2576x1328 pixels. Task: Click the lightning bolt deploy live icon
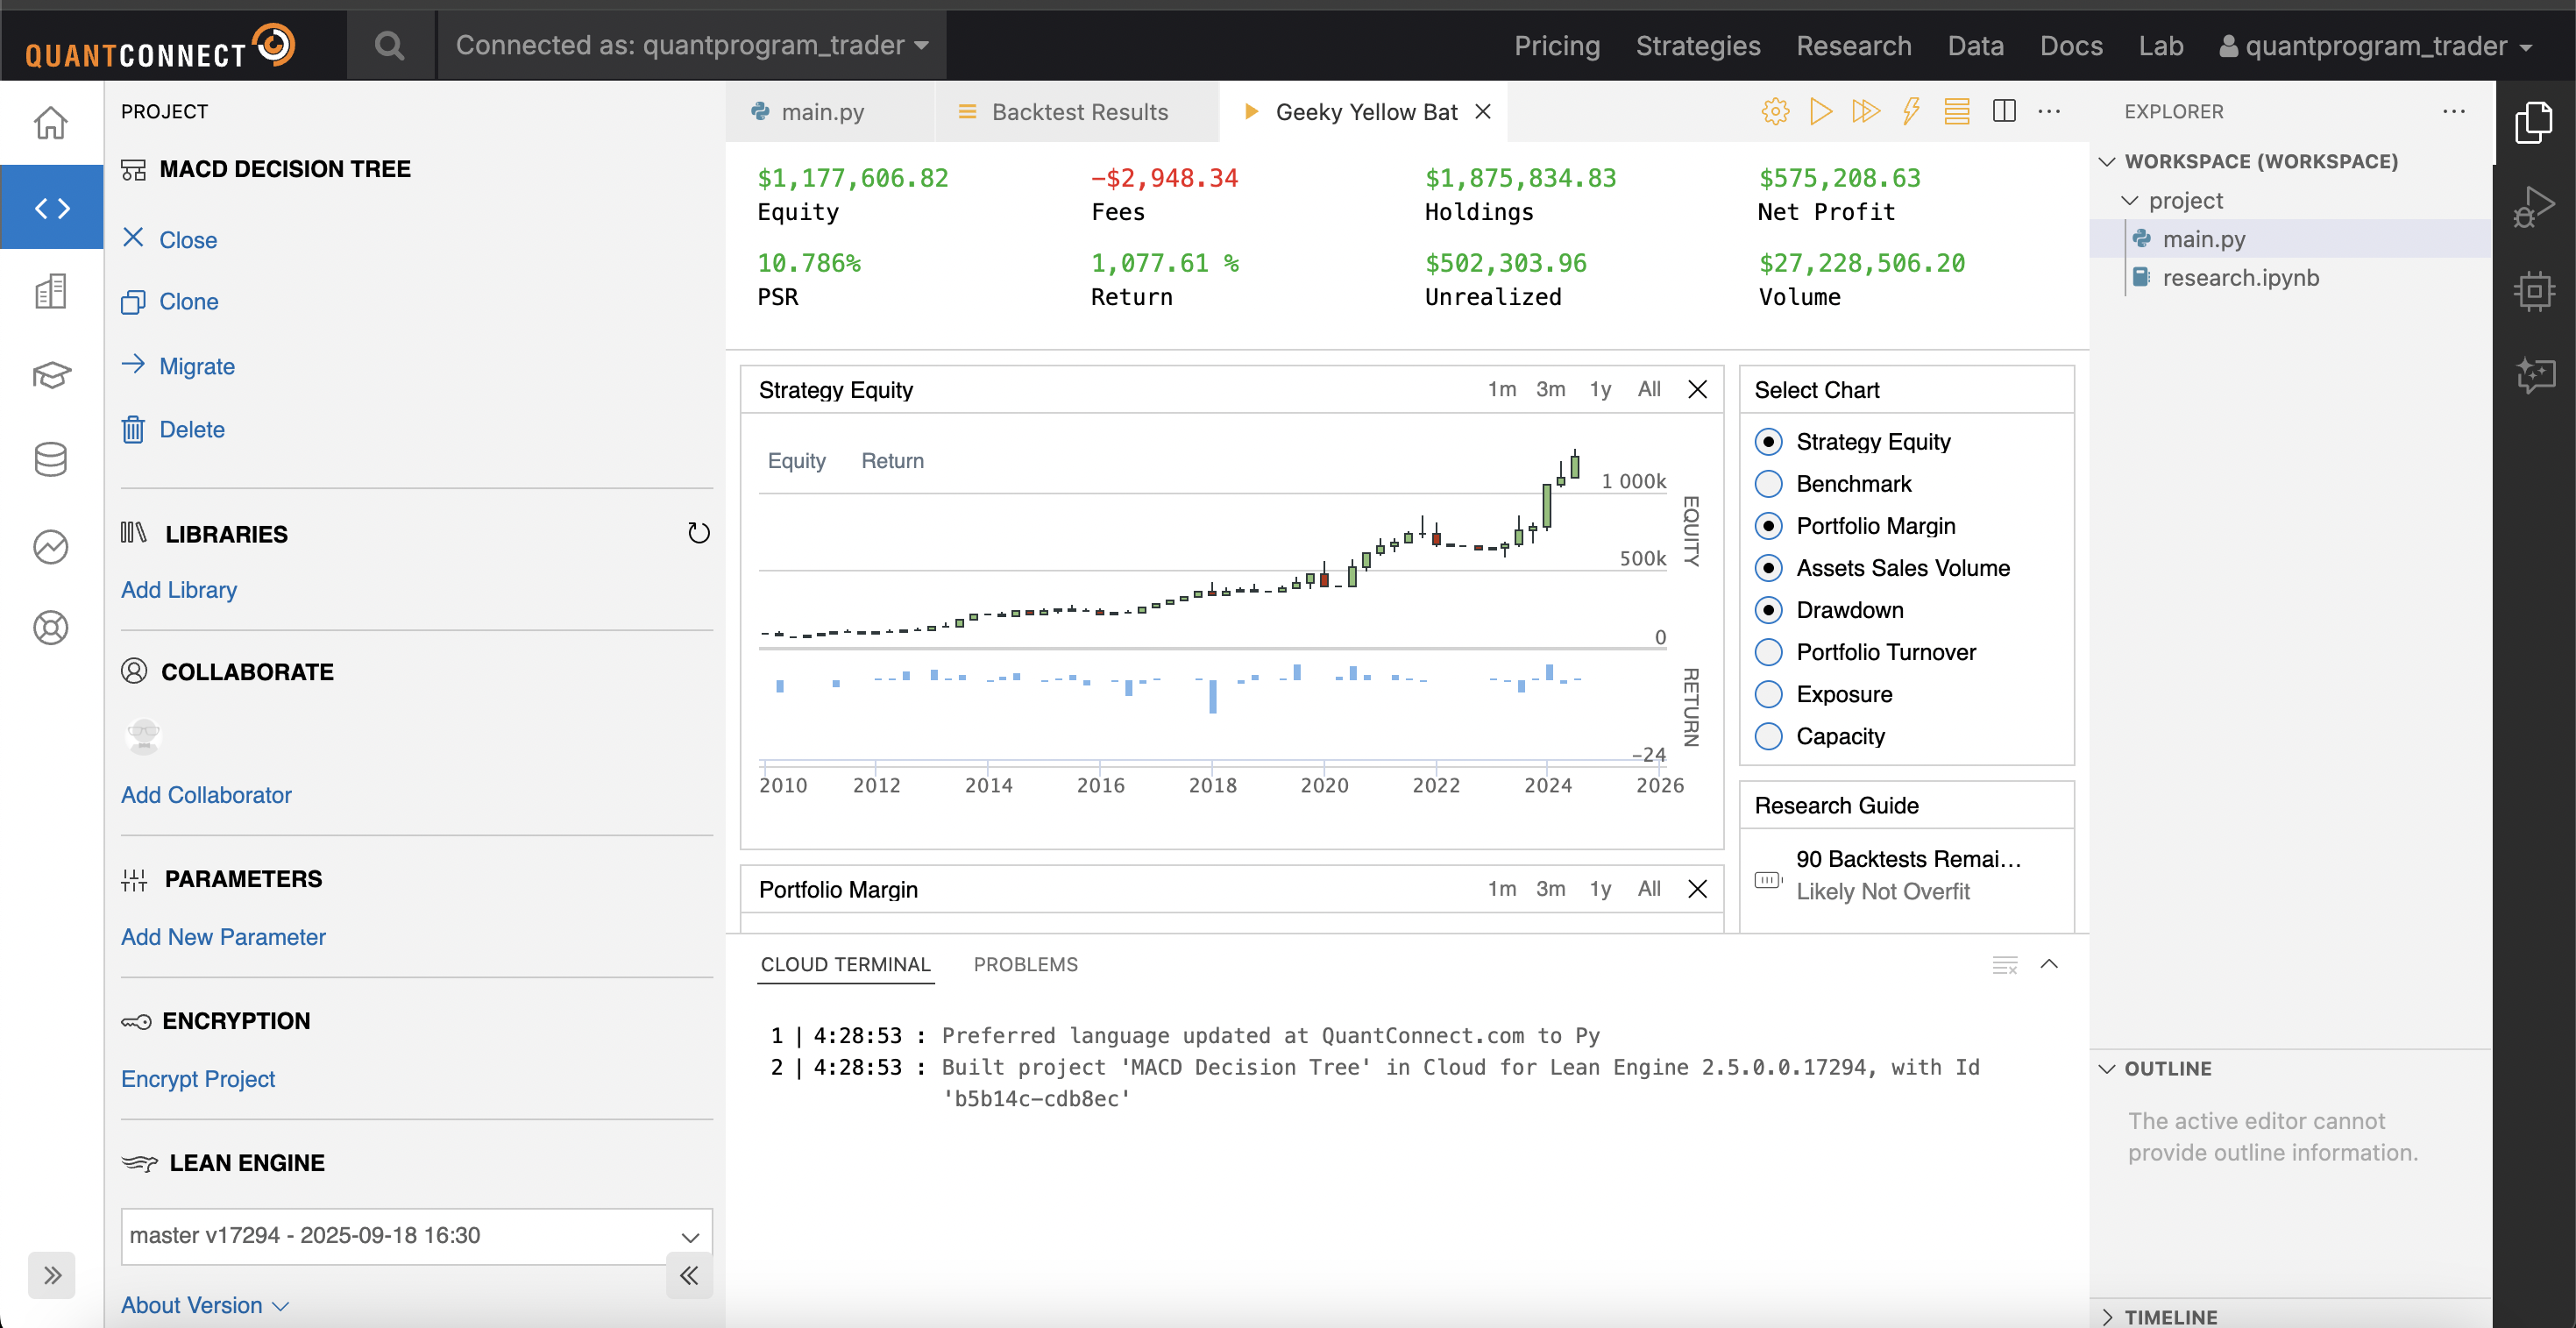[x=1910, y=111]
